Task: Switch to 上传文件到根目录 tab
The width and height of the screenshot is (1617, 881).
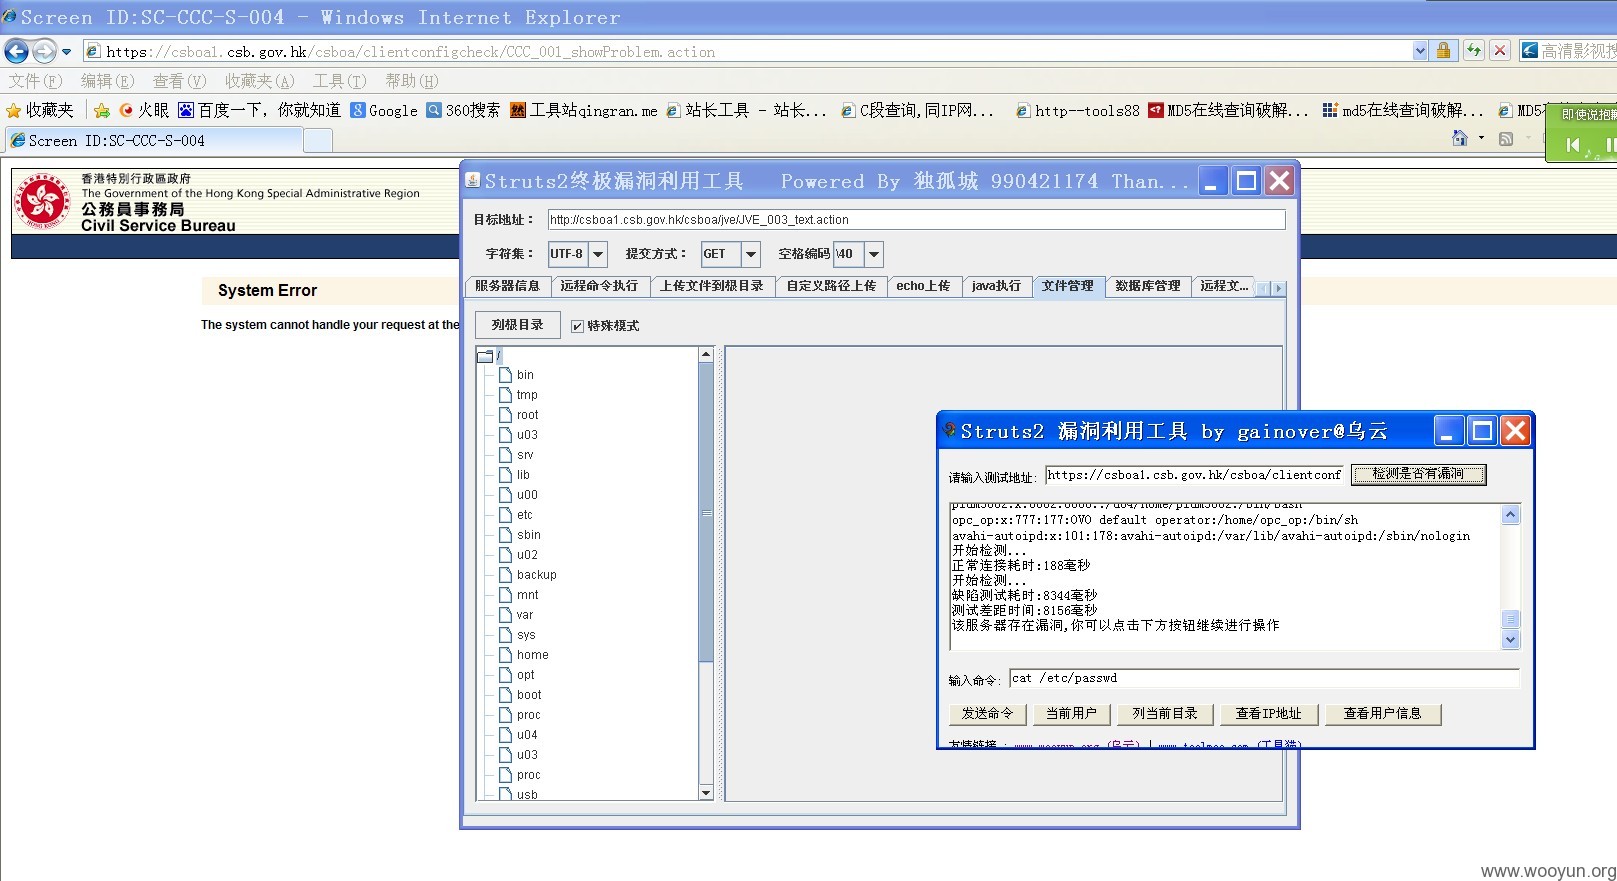Action: pyautogui.click(x=712, y=286)
